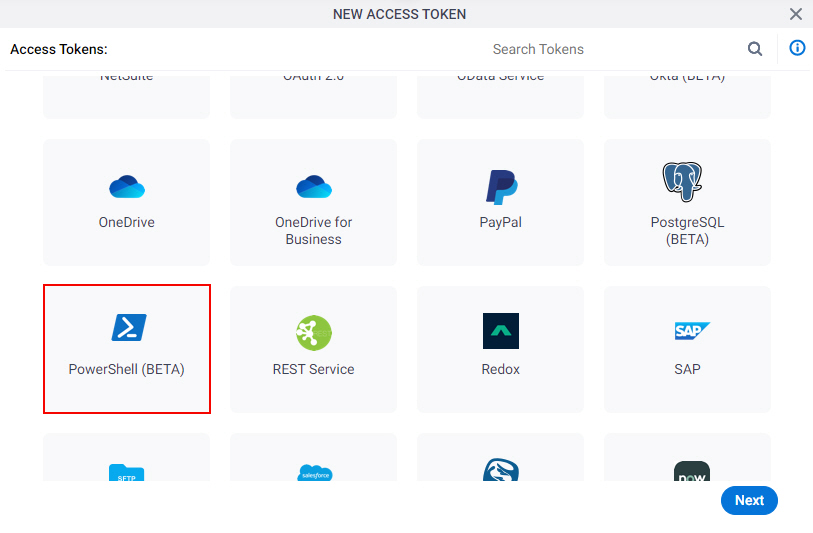Choose the OneDrive for Business icon
813x533 pixels.
pos(314,187)
